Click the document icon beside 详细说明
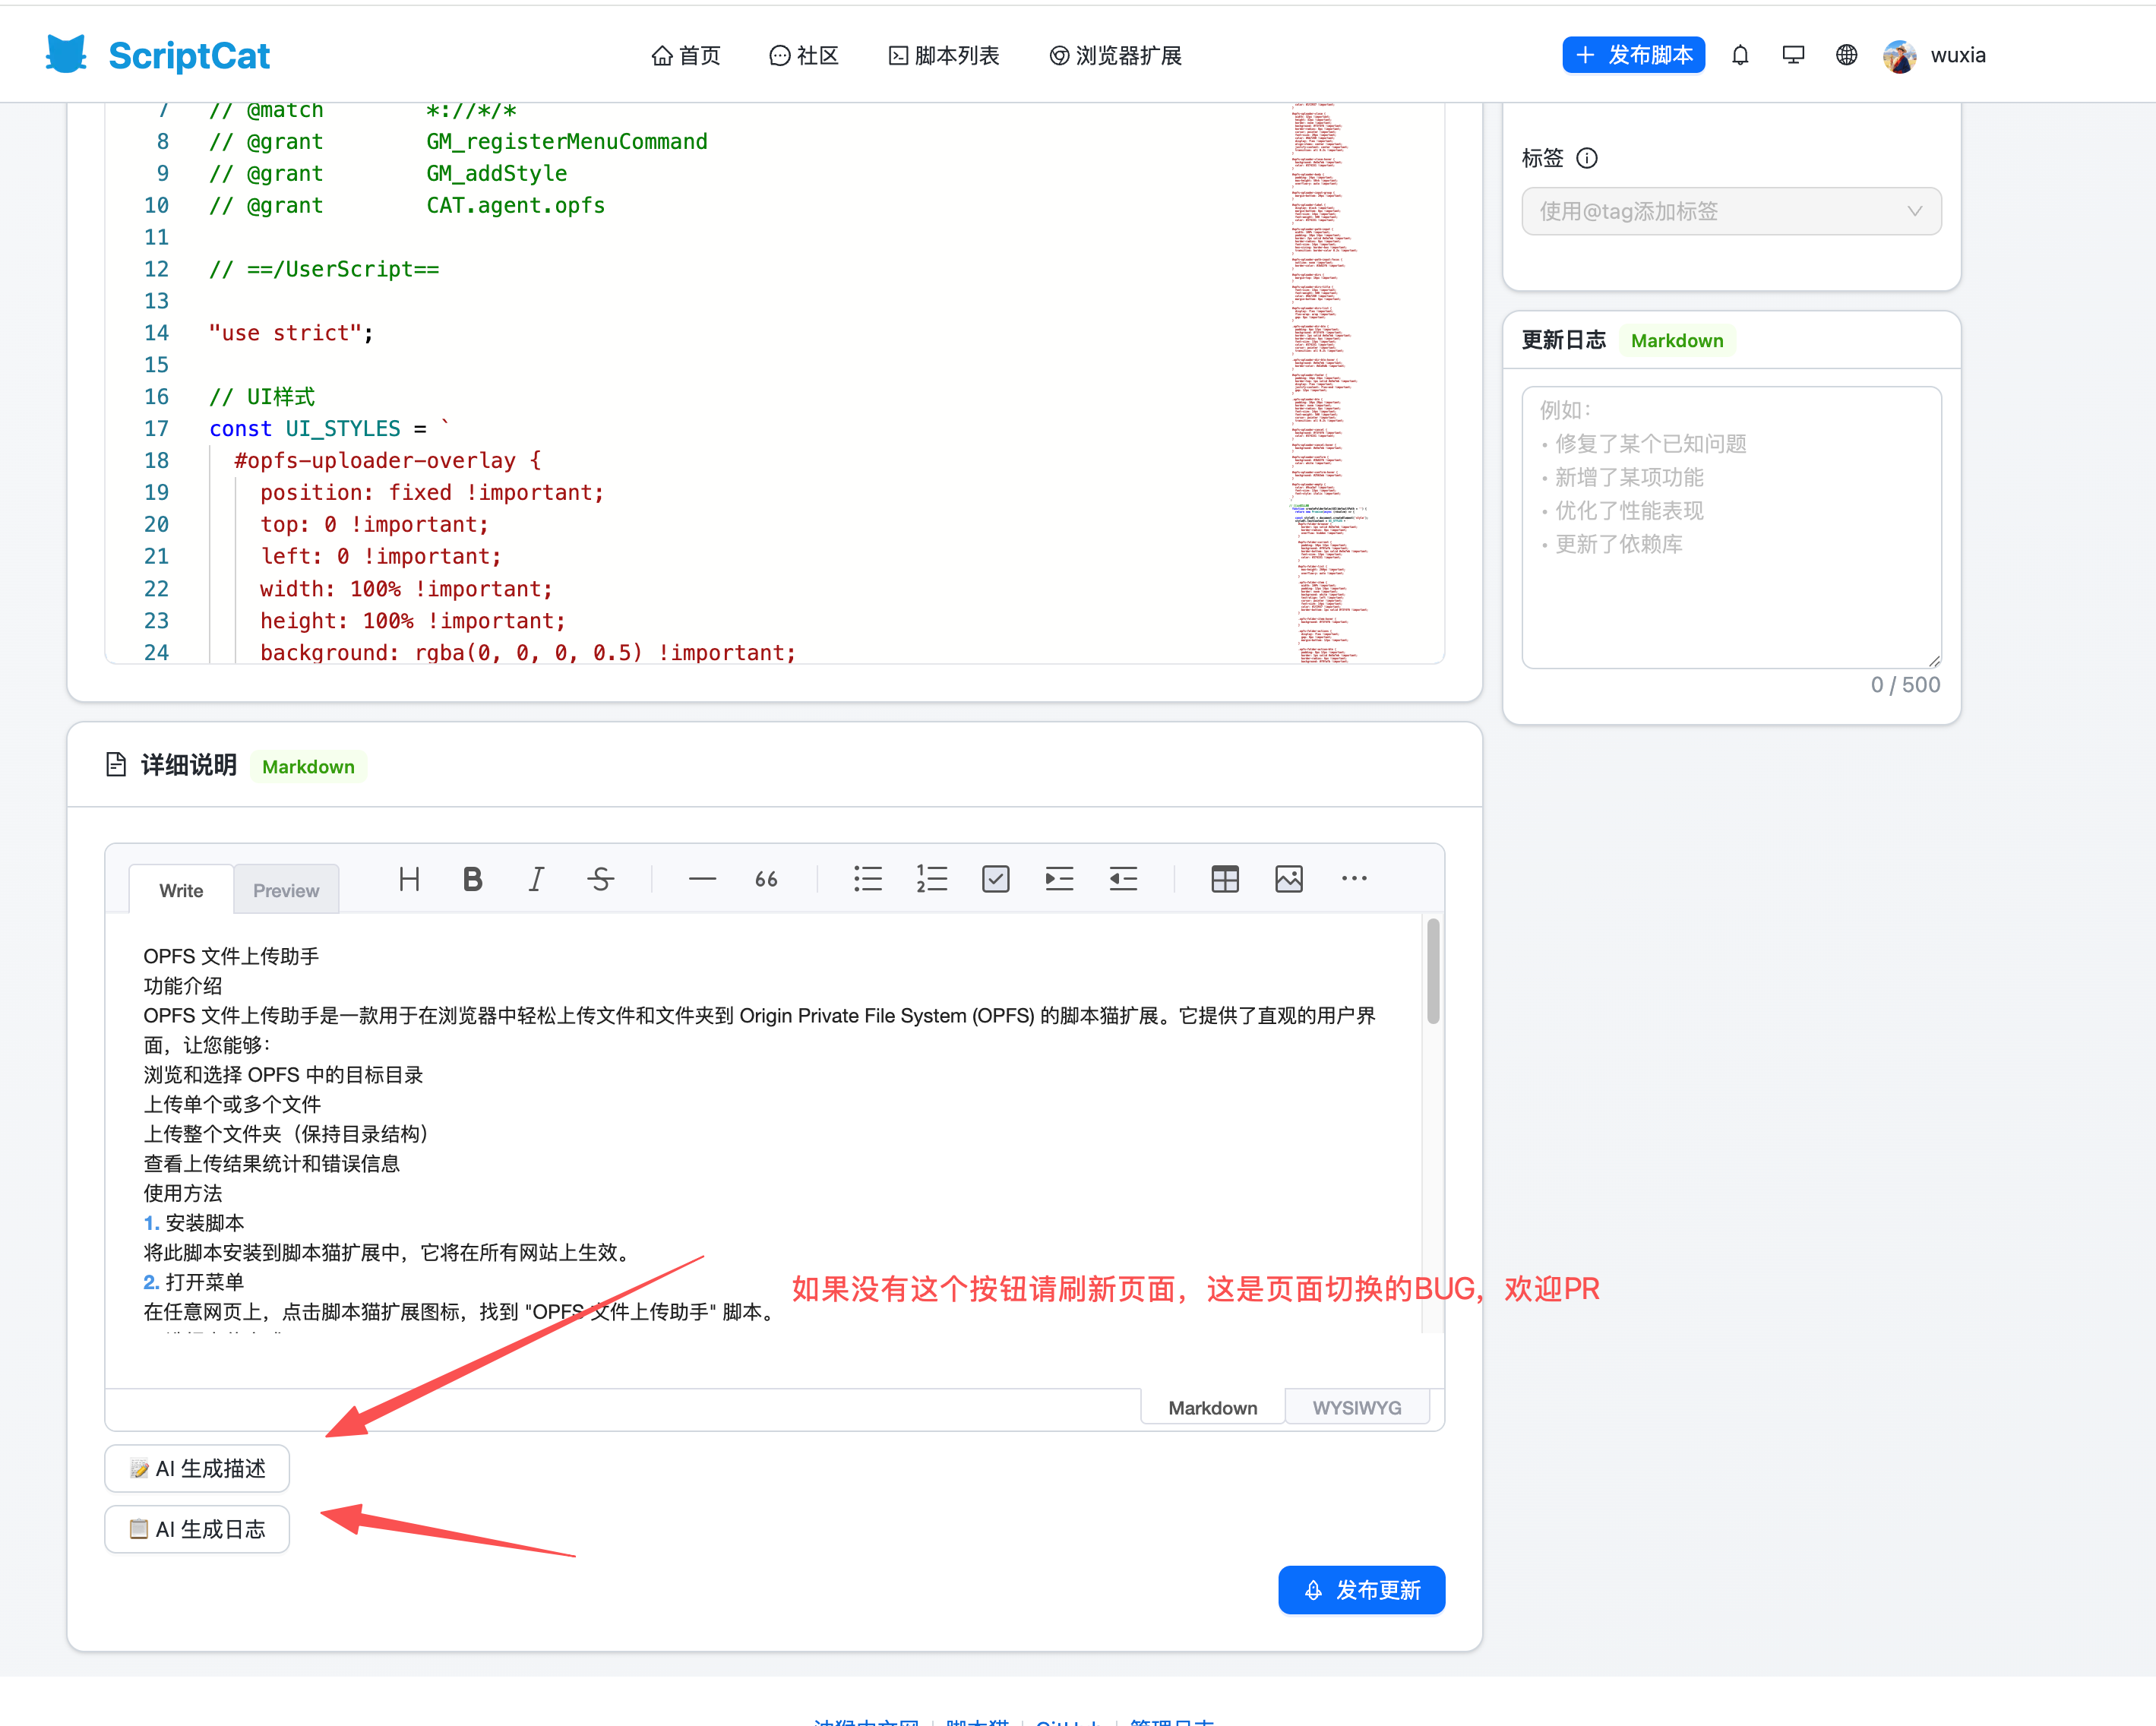This screenshot has height=1726, width=2156. tap(116, 765)
